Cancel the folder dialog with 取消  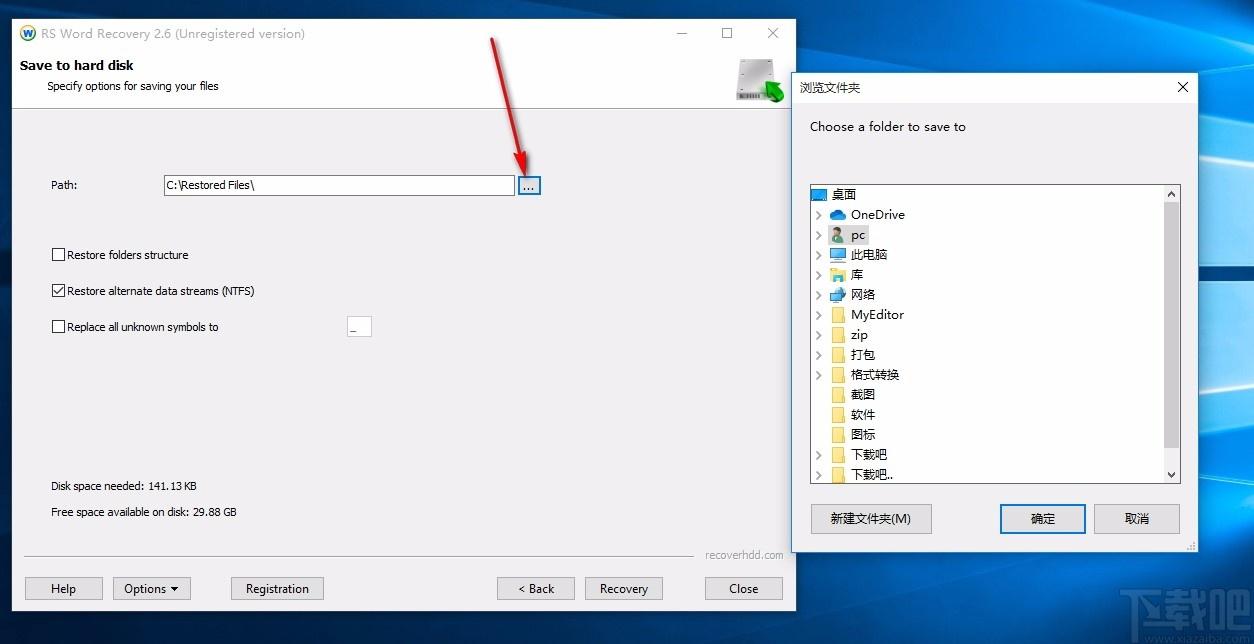[x=1137, y=519]
